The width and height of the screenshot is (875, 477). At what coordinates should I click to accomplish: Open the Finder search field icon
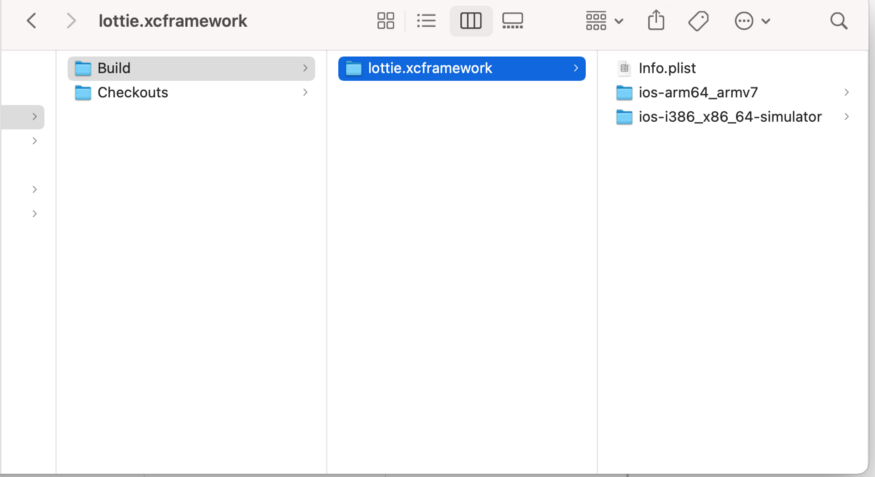[839, 21]
